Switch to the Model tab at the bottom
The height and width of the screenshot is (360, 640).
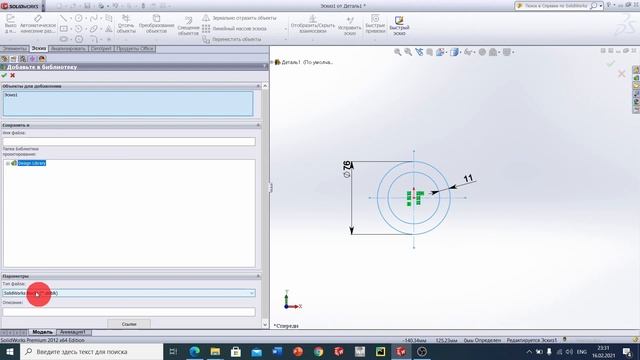pos(42,332)
